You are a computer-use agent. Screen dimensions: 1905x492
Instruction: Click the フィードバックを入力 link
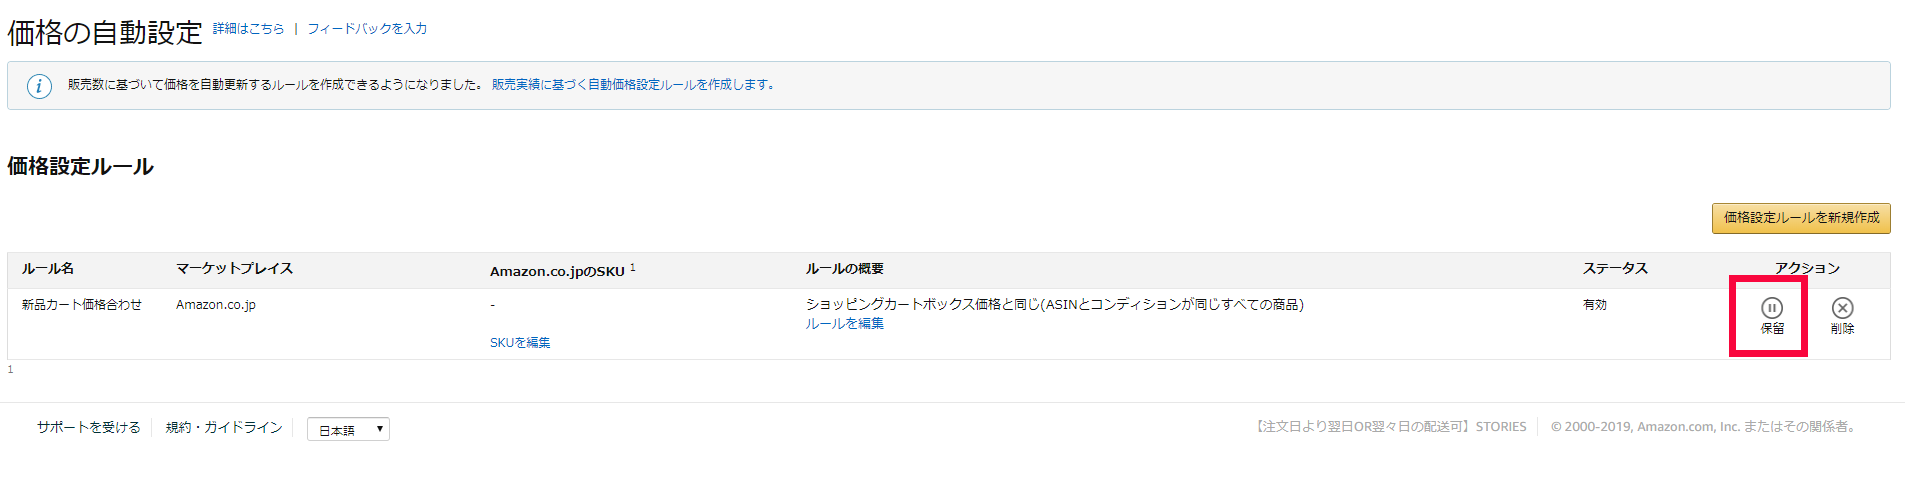(x=367, y=29)
